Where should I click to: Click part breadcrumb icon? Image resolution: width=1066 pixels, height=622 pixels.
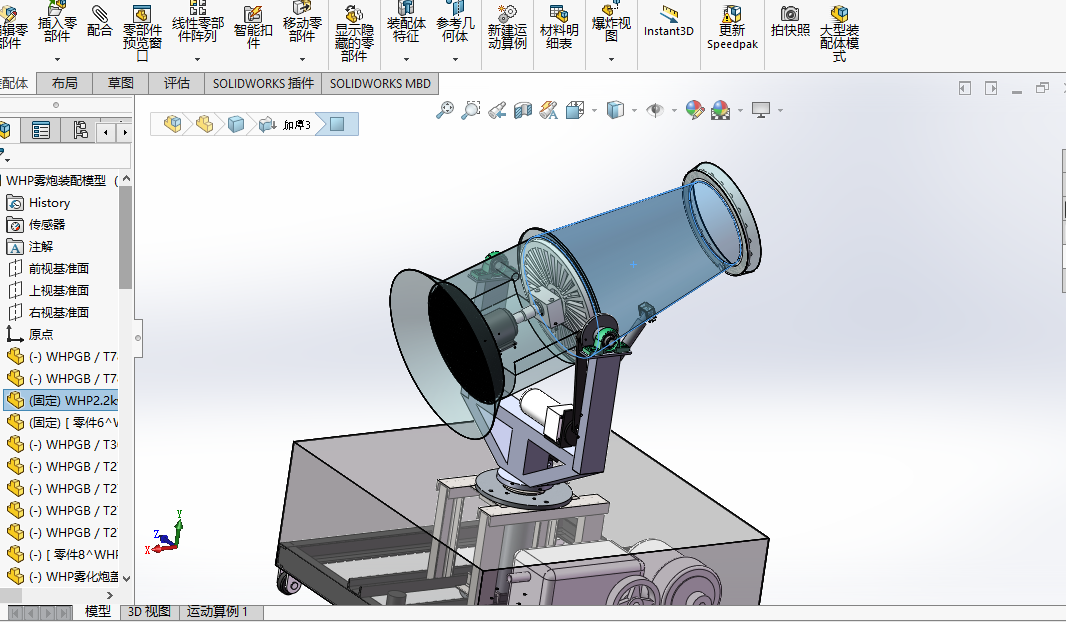(x=204, y=124)
